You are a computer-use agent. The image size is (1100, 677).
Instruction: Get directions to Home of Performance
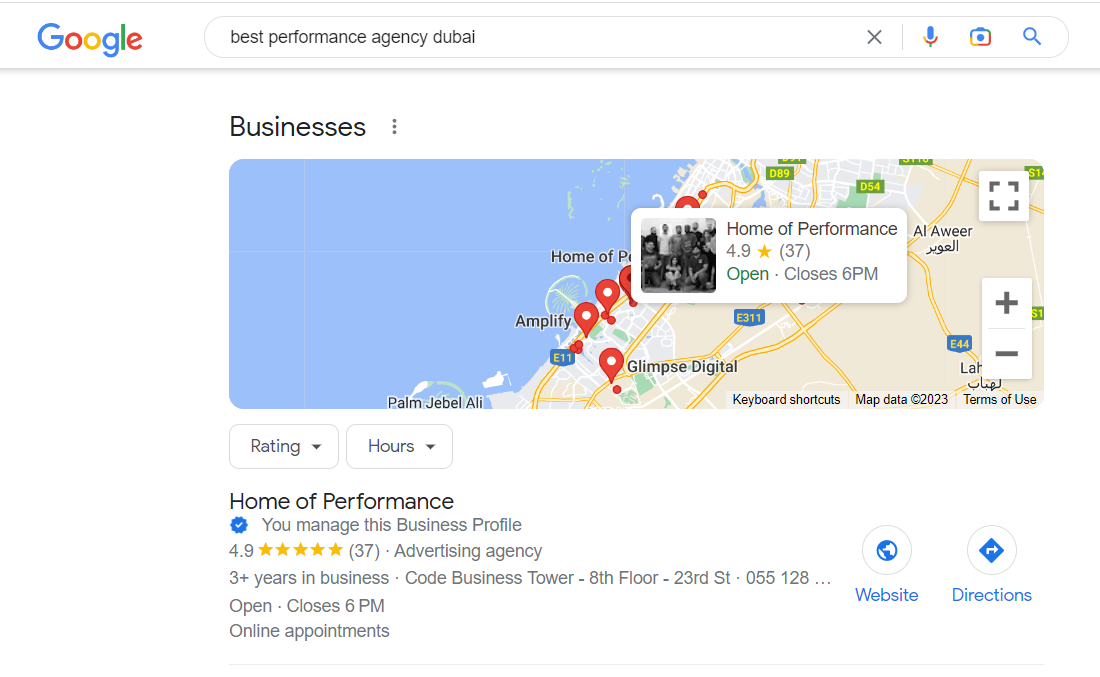(991, 565)
